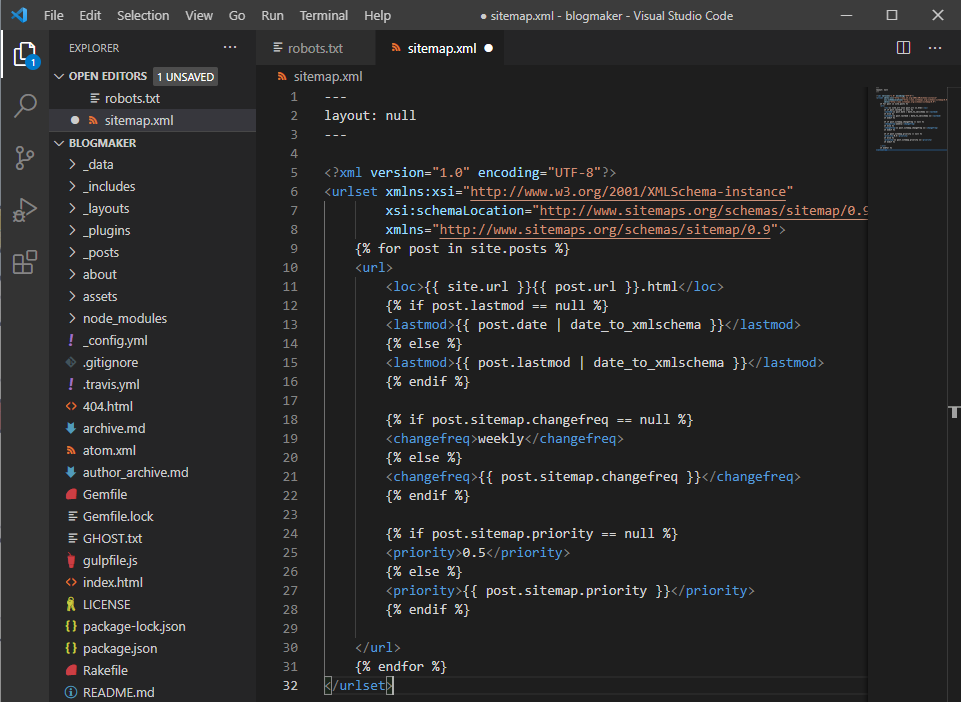
Task: Open package-lock.json in the explorer
Action: (x=134, y=627)
